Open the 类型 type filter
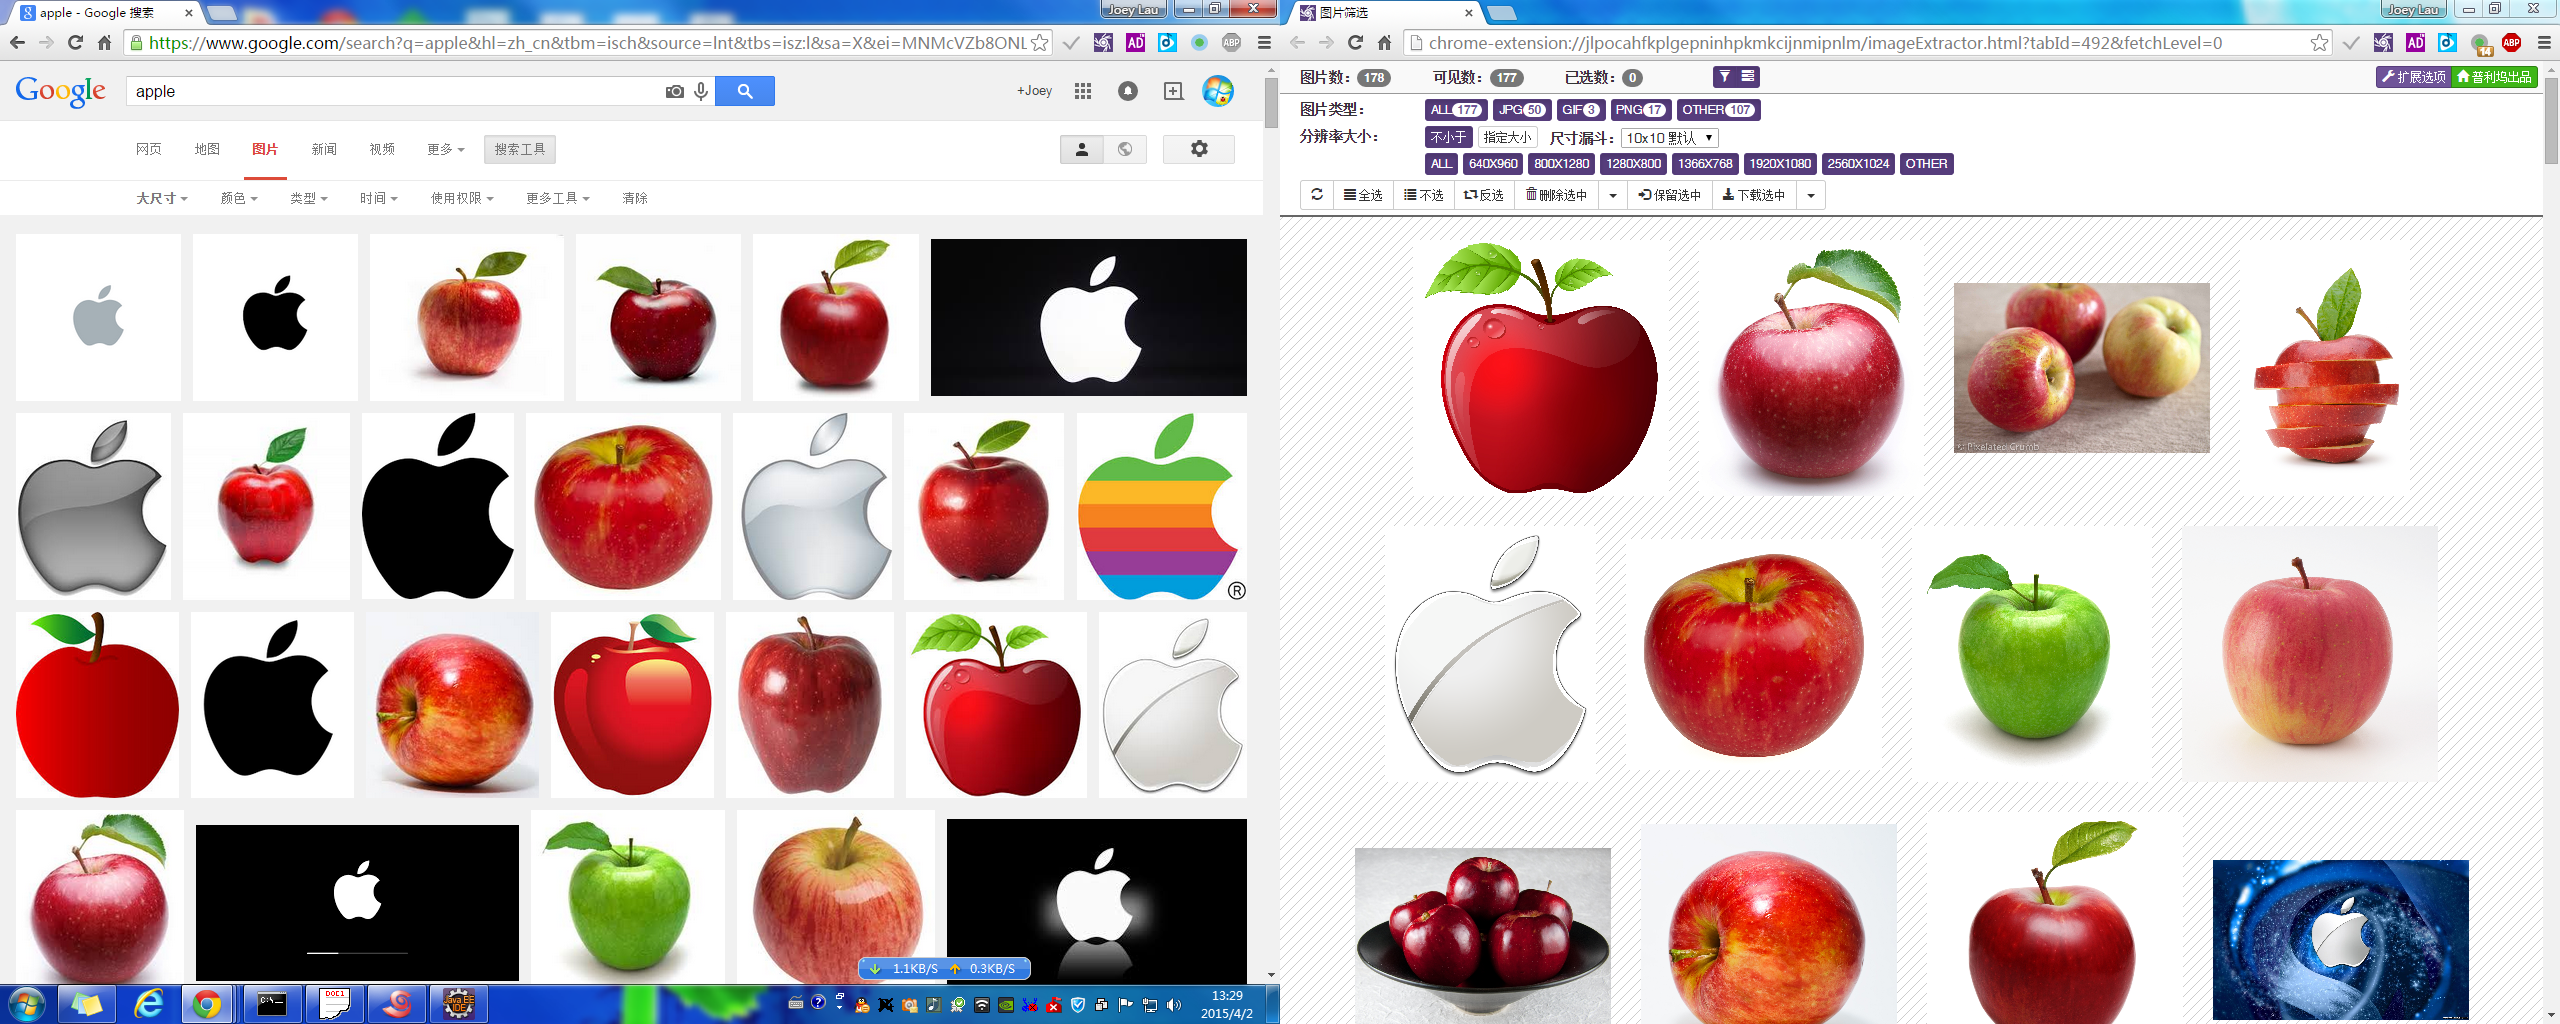The height and width of the screenshot is (1024, 2560). click(309, 198)
